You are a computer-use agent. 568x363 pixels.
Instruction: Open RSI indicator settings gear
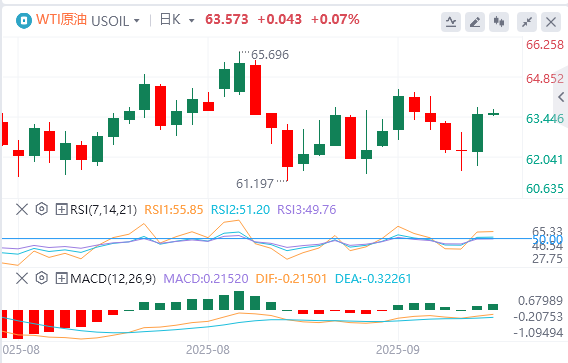pos(42,209)
